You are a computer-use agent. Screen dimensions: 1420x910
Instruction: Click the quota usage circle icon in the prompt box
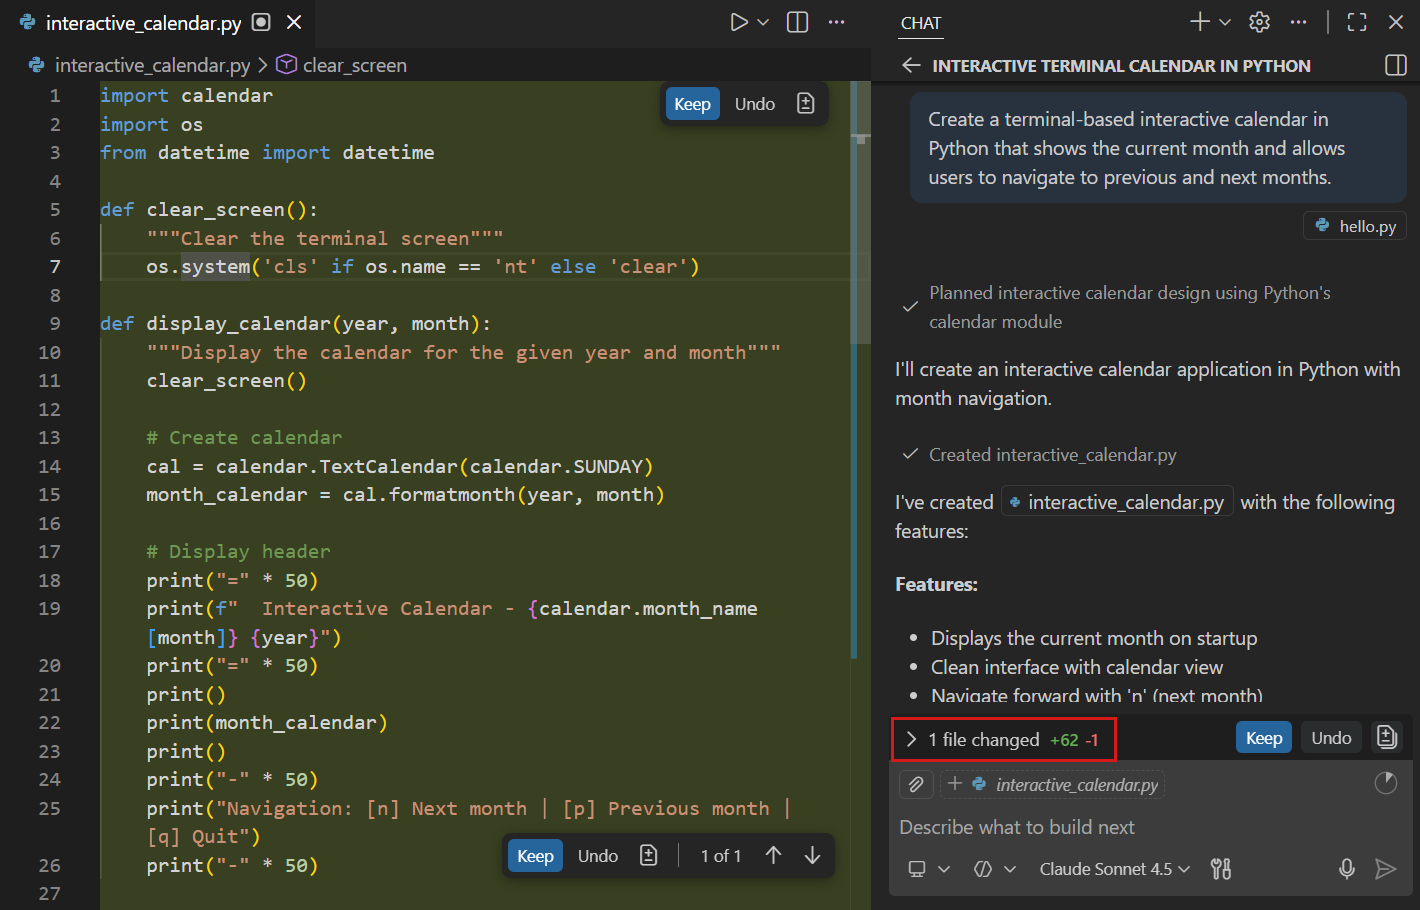click(1386, 784)
